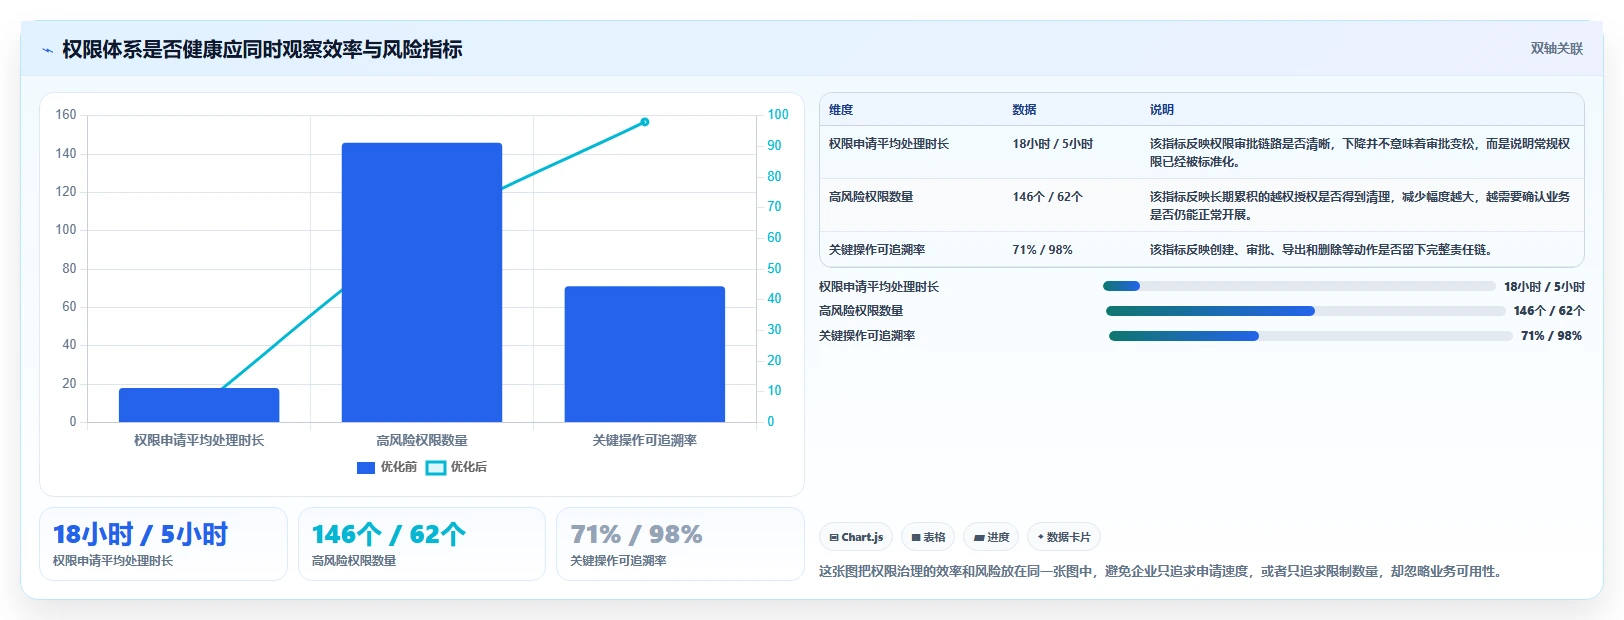Viewport: 1624px width, 620px height.
Task: Click chart x-axis label 关键操作可追溯率
Action: click(645, 440)
